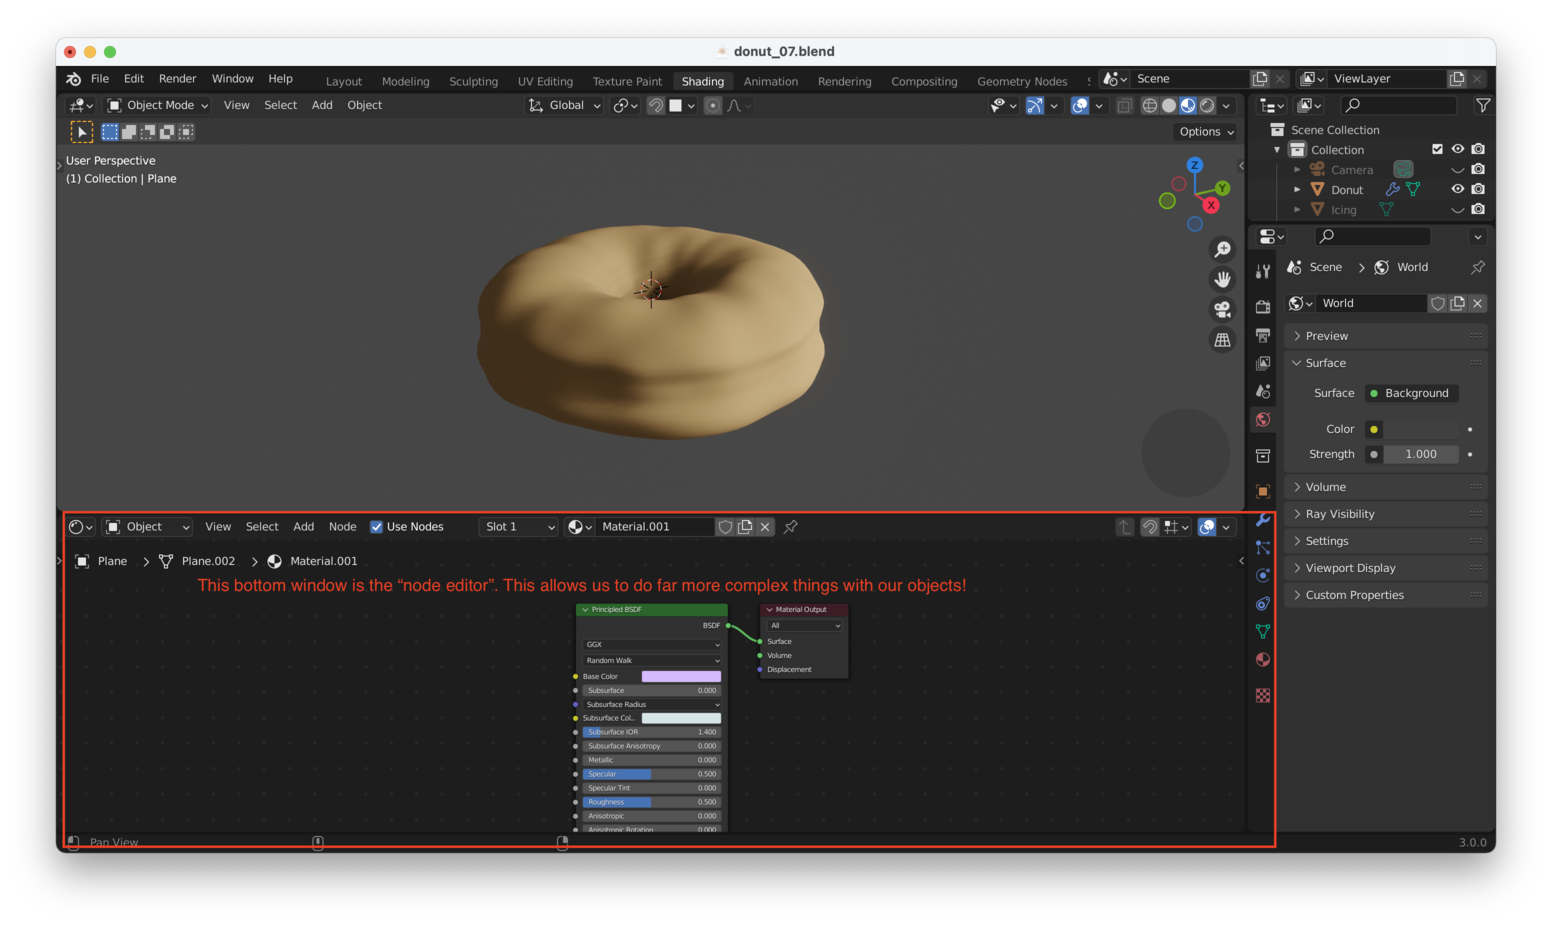This screenshot has height=927, width=1552.
Task: Click the Background surface button
Action: [x=1411, y=393]
